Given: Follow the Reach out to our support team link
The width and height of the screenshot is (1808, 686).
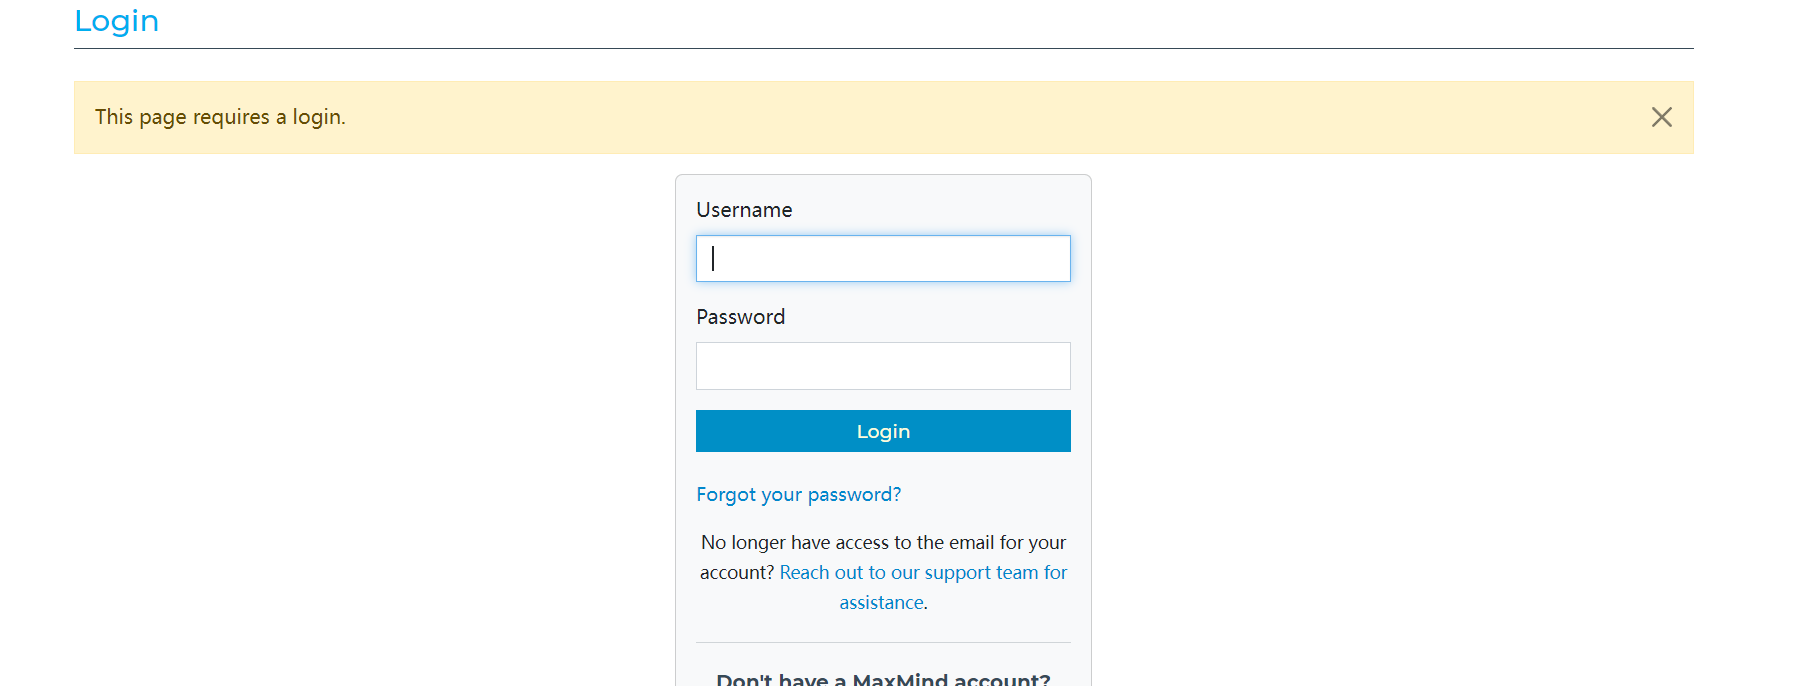Looking at the screenshot, I should pyautogui.click(x=922, y=573).
